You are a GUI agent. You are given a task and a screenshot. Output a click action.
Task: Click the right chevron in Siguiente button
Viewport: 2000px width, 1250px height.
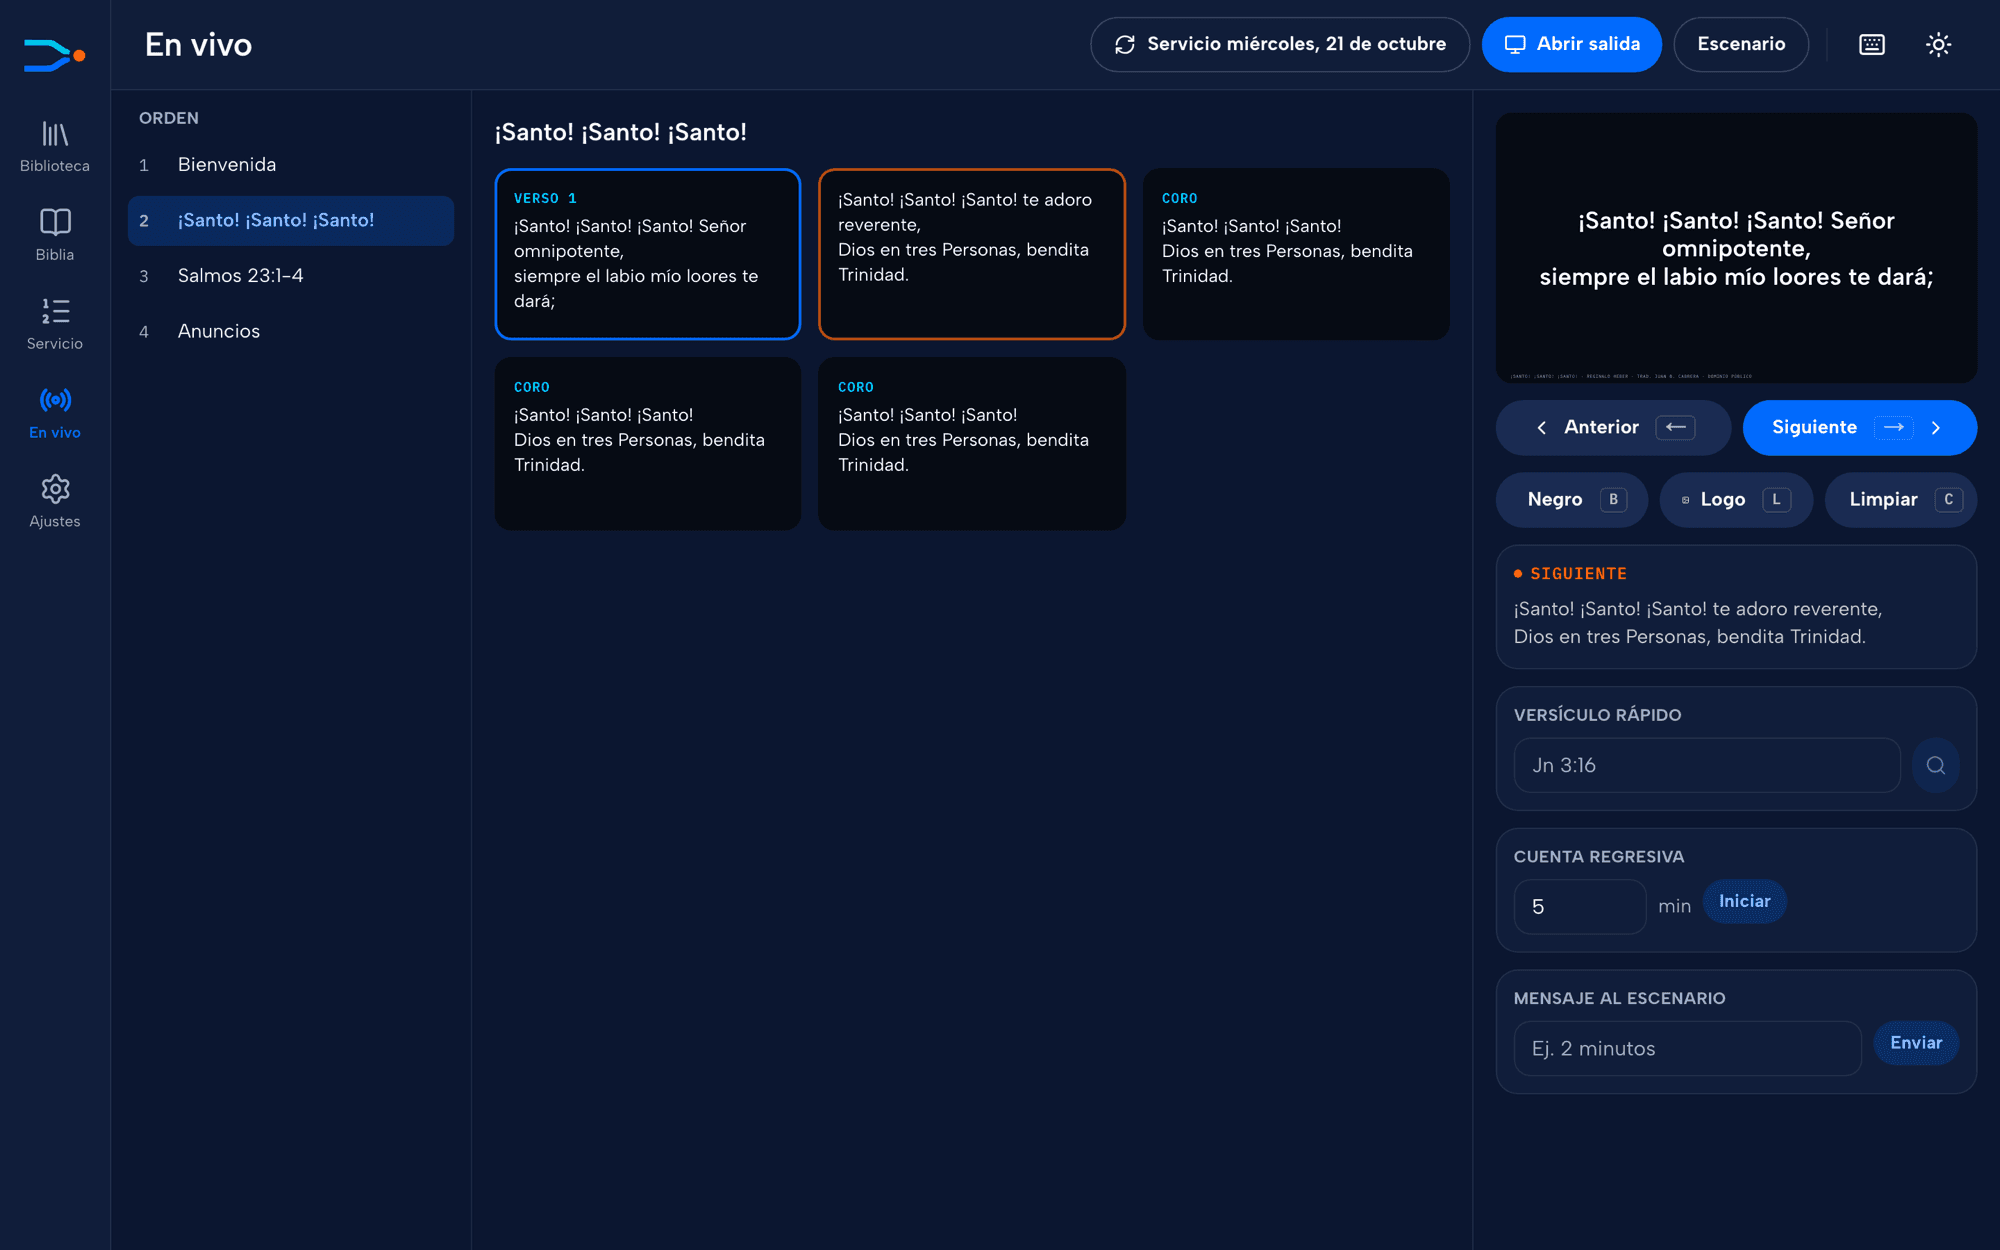click(x=1936, y=428)
